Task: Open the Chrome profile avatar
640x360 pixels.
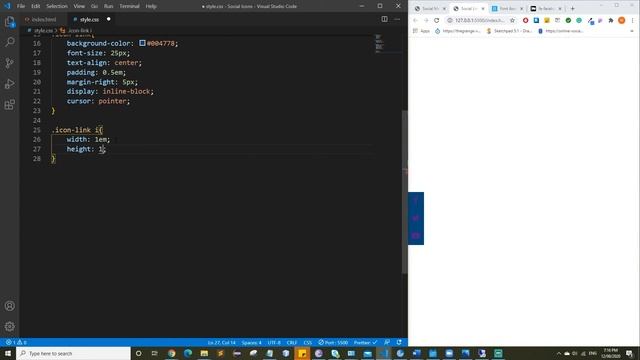Action: [621, 20]
